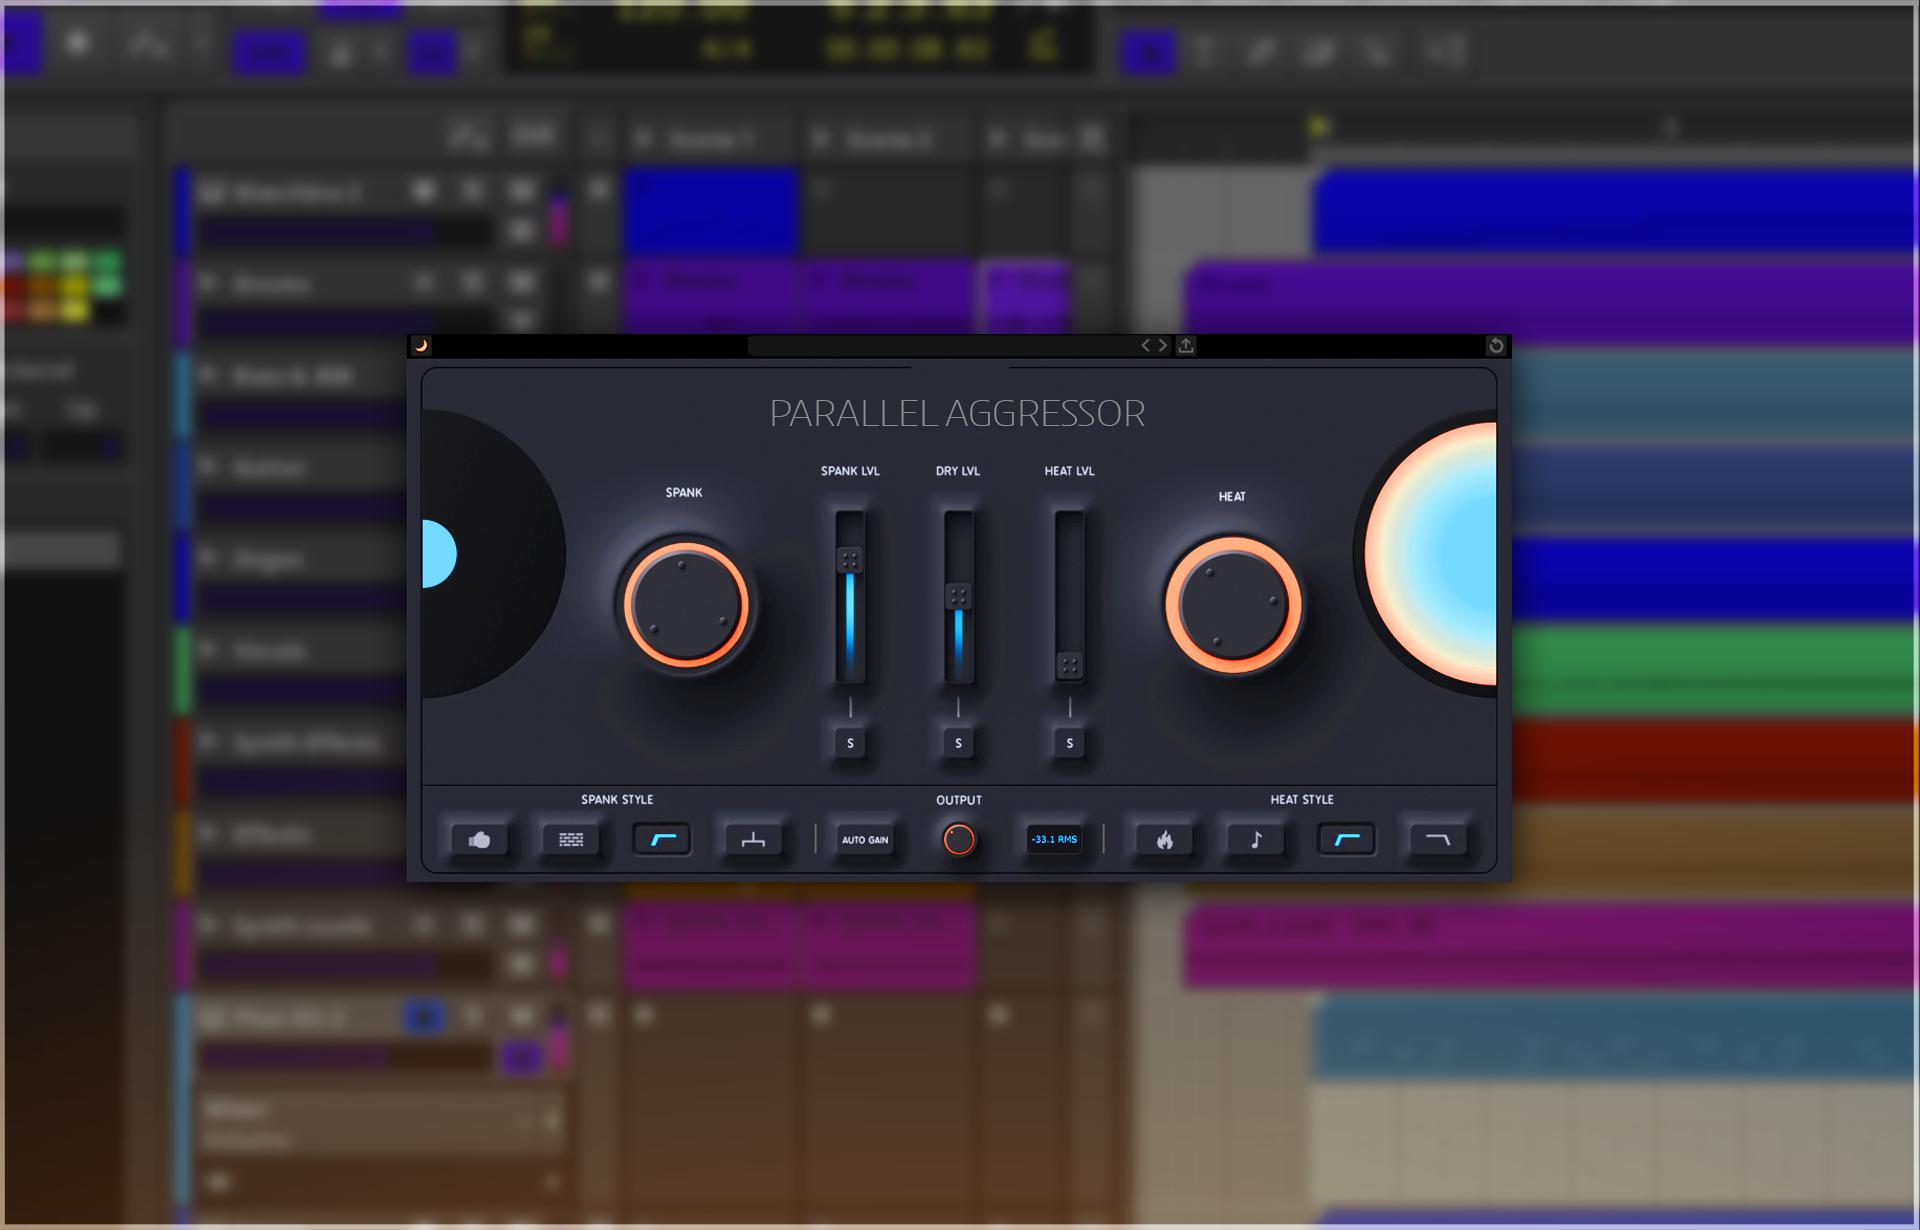Select the sidechain bracket Spank Style button
Viewport: 1920px width, 1230px height.
753,840
